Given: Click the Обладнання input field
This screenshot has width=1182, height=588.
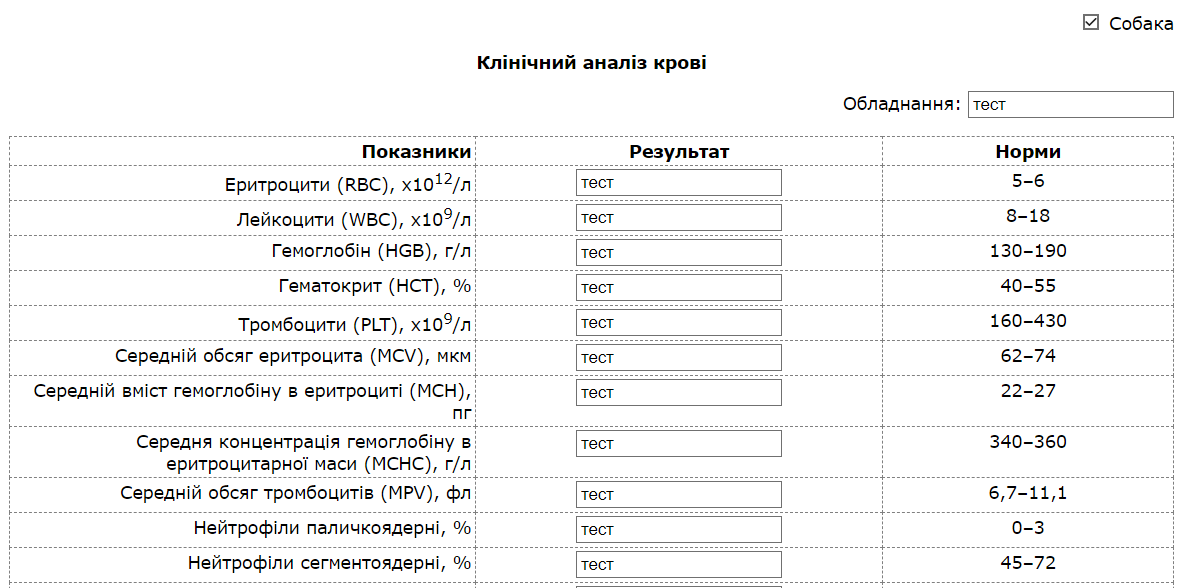Looking at the screenshot, I should point(1070,104).
